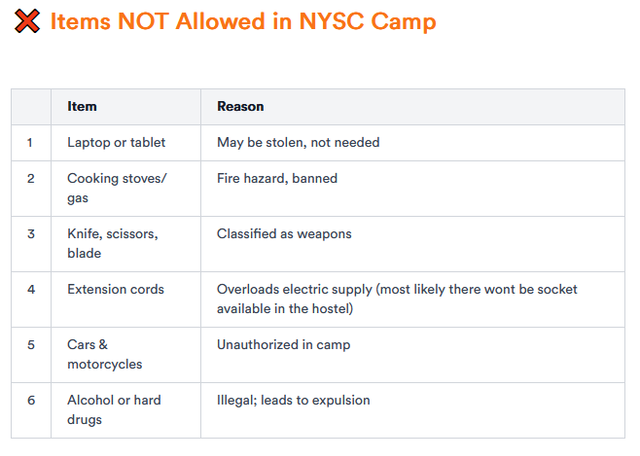
Task: Select the 'Reason' column header
Action: 413,107
